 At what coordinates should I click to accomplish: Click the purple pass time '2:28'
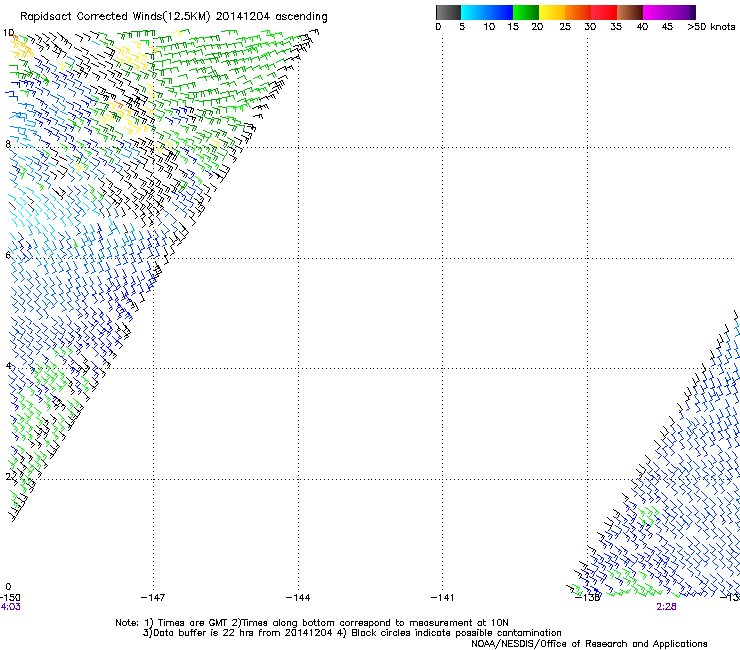click(666, 607)
